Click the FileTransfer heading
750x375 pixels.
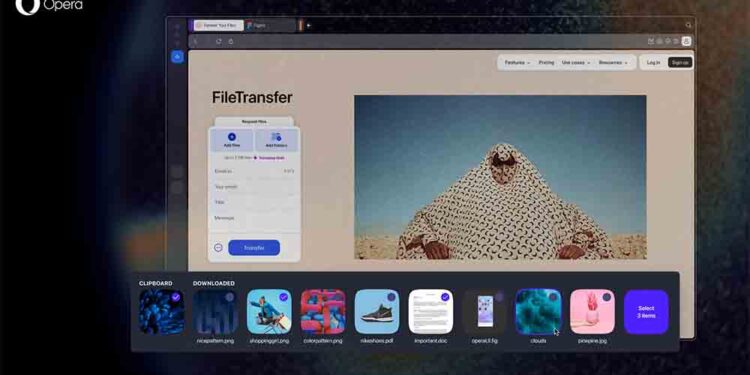[x=252, y=98]
